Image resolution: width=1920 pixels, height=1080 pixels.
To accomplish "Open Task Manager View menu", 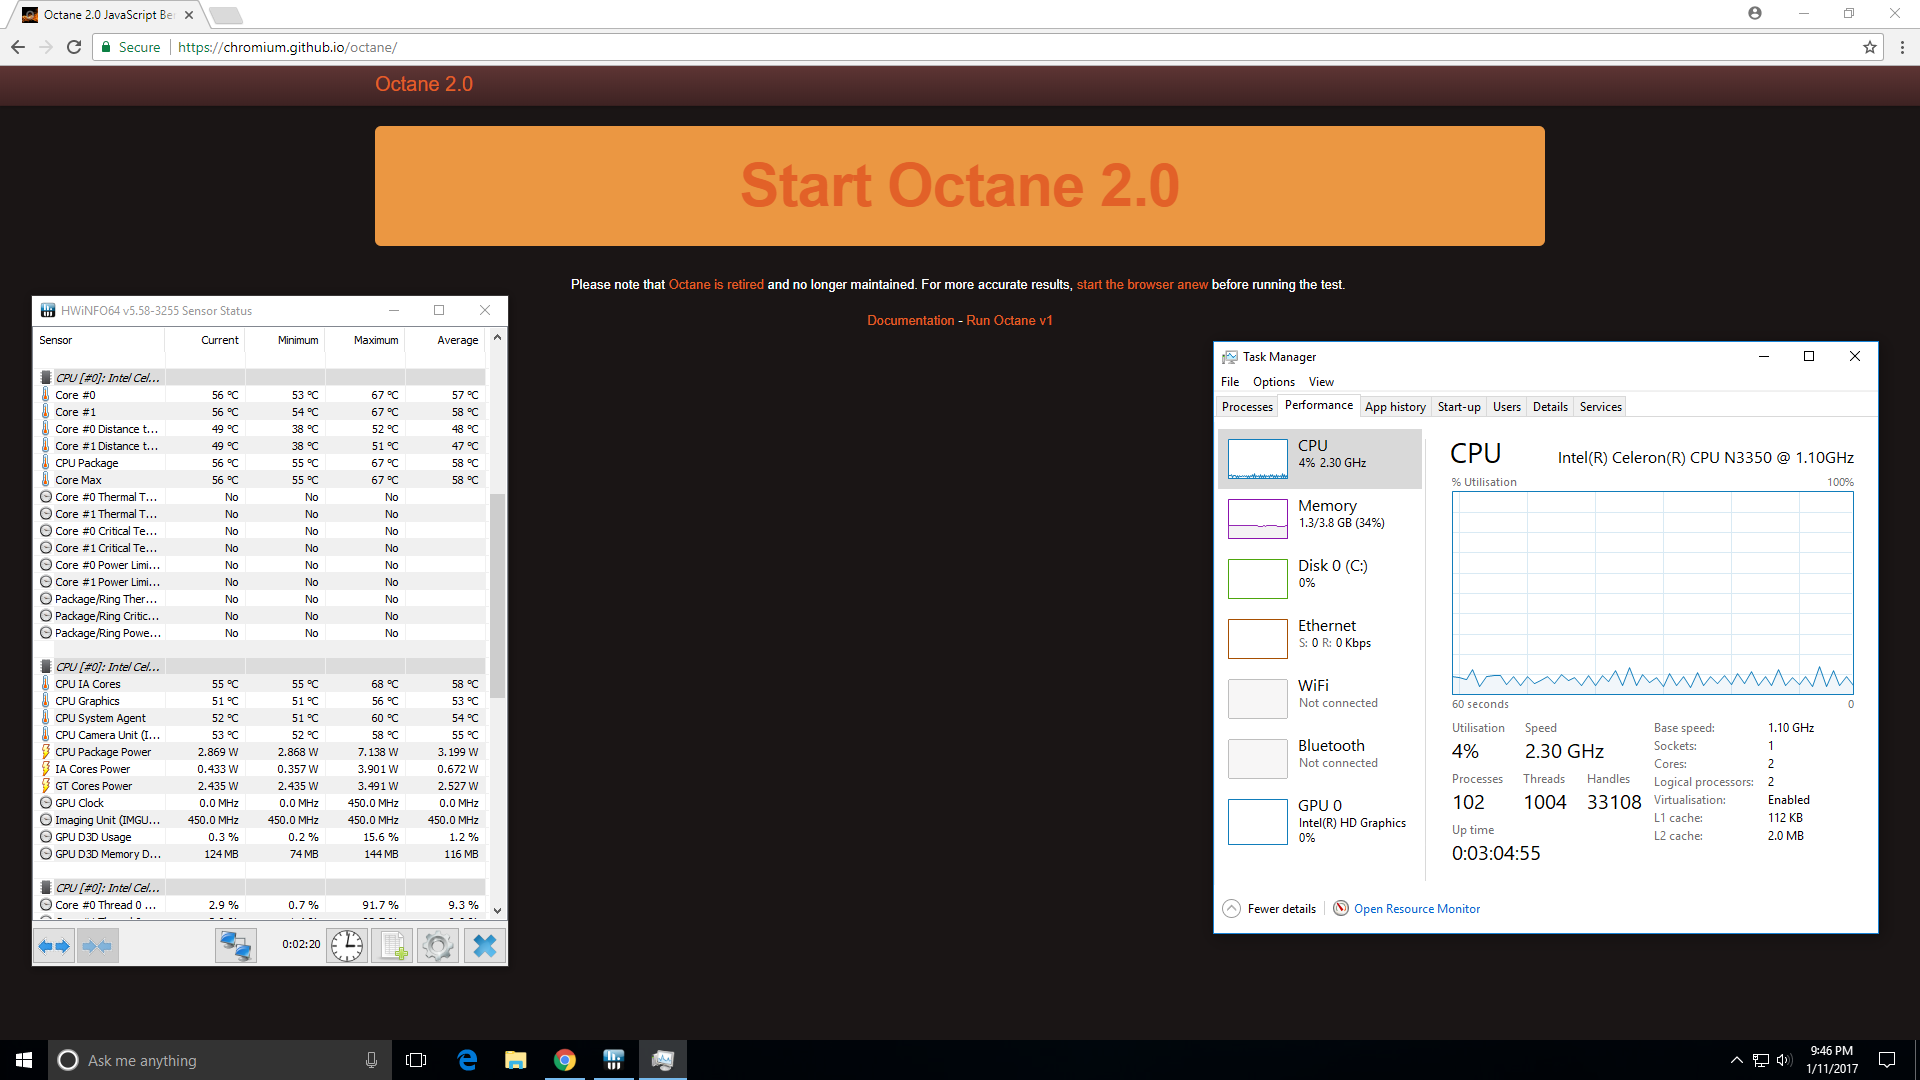I will 1321,382.
